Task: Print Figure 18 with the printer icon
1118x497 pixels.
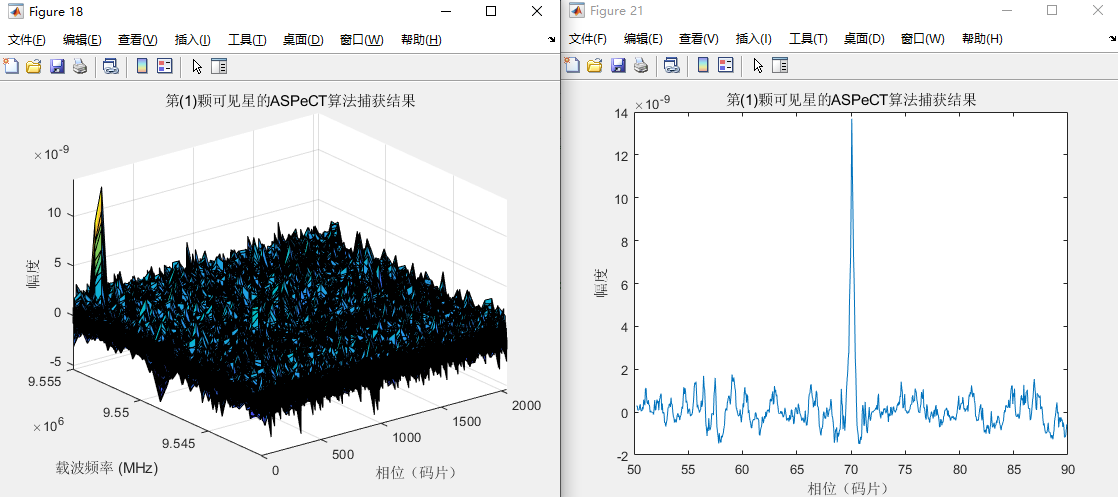Action: point(80,66)
